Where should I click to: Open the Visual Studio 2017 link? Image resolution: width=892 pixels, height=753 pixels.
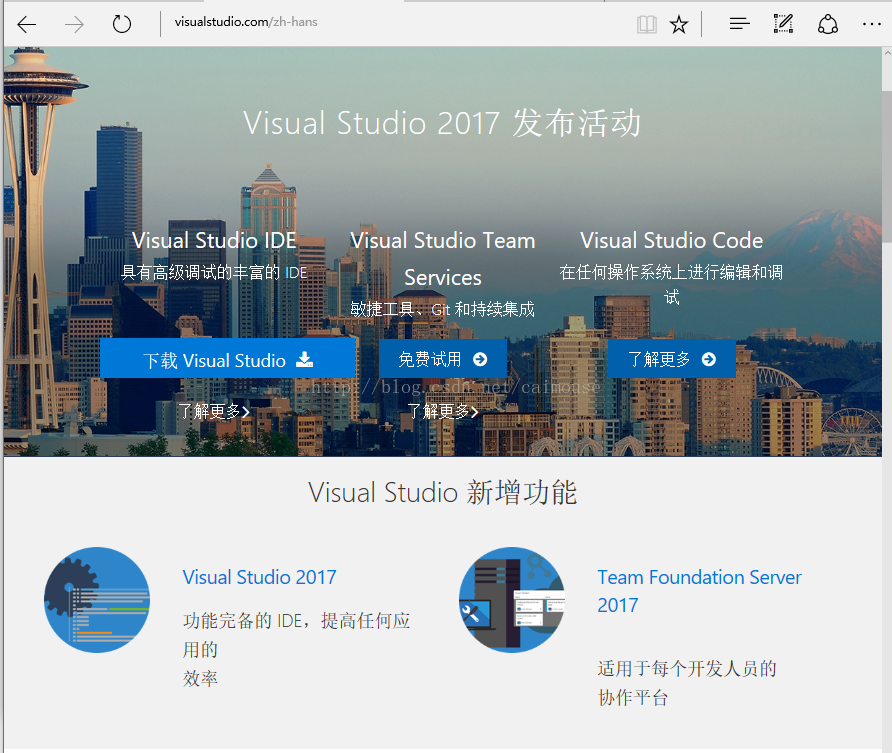(x=259, y=577)
